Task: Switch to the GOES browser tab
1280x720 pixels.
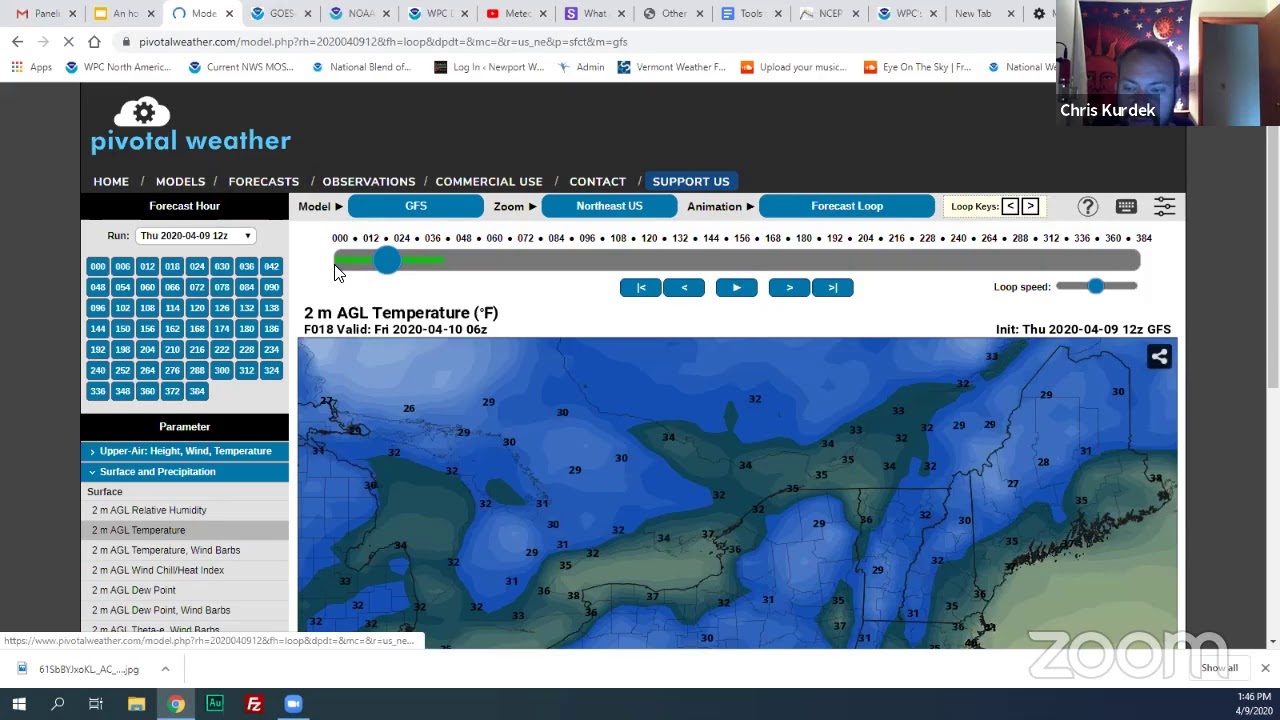Action: (x=282, y=14)
